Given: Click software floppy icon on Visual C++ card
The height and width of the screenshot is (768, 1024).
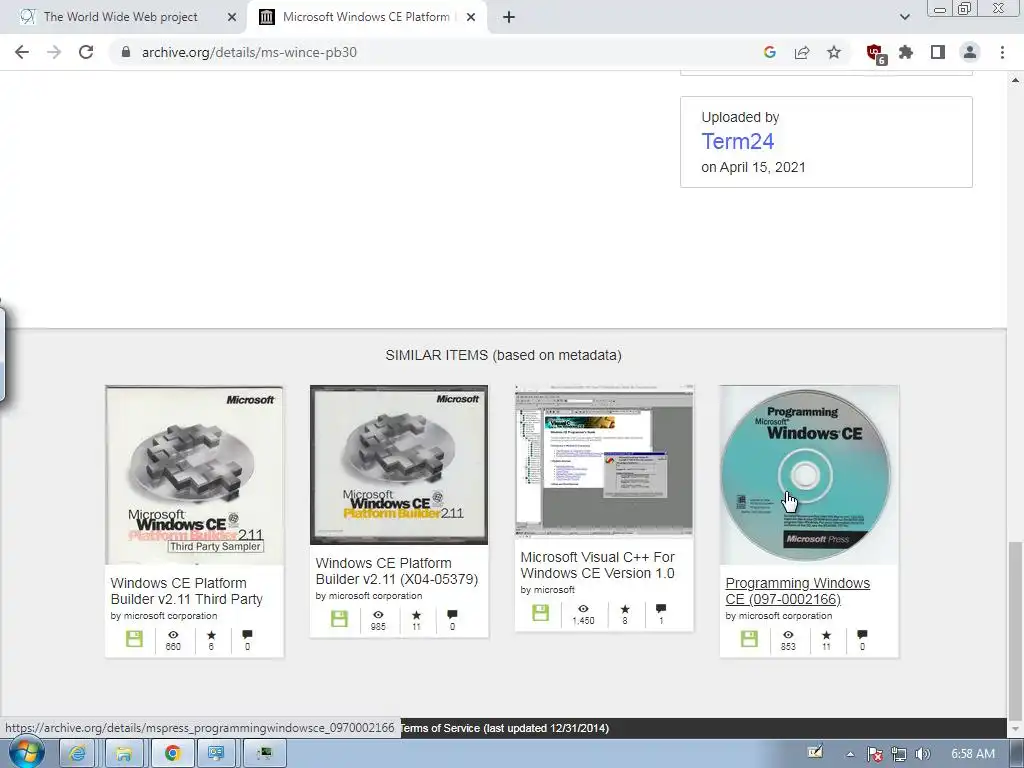Looking at the screenshot, I should click(x=540, y=613).
